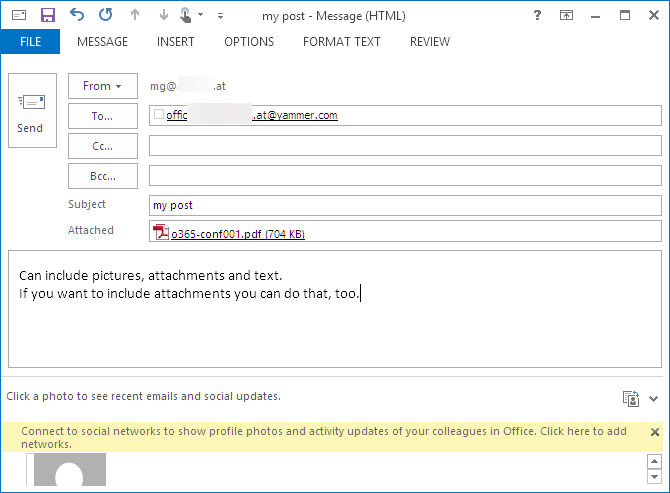Switch to the INSERT ribbon tab
This screenshot has height=493, width=670.
coord(176,42)
